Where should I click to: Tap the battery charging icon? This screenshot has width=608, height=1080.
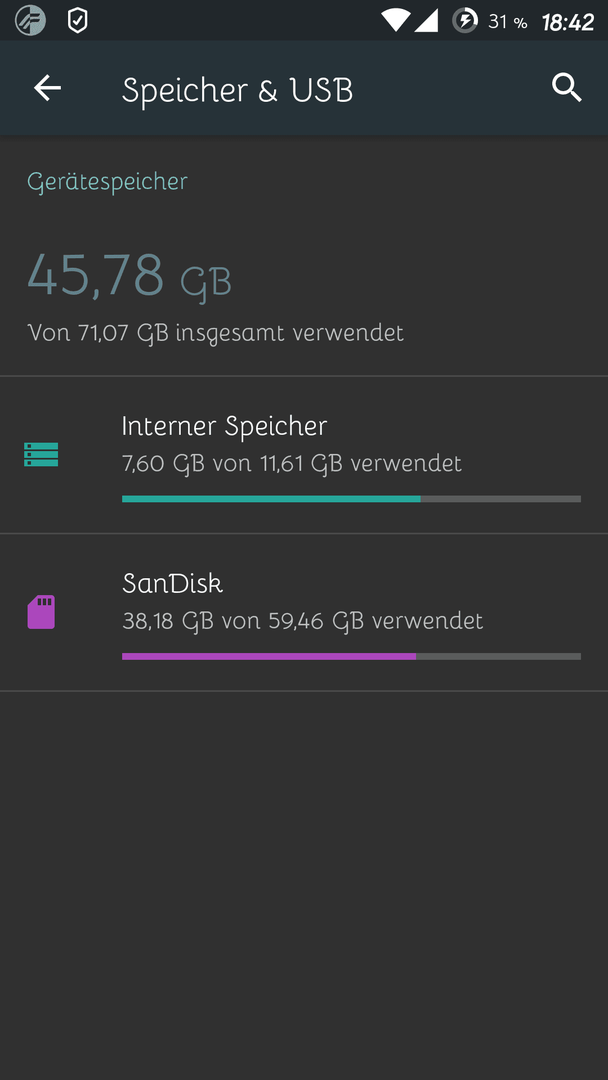point(465,21)
